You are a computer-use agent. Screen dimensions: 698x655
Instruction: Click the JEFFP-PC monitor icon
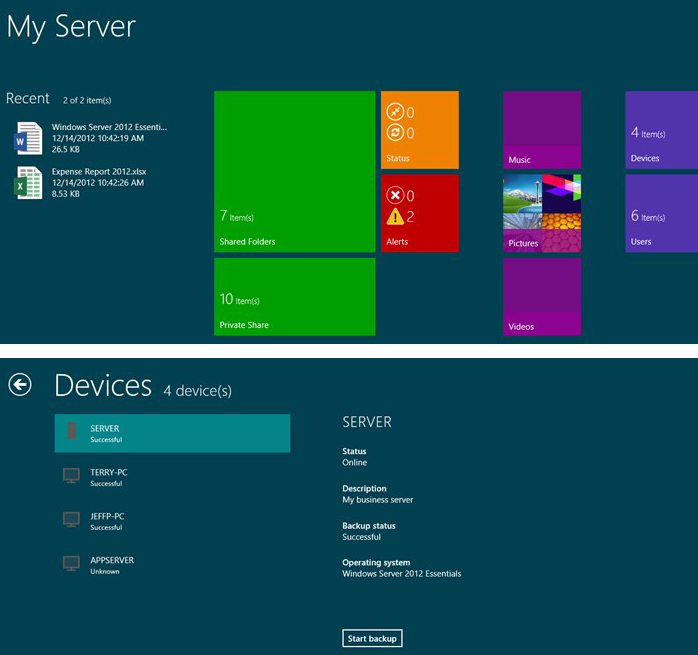tap(71, 520)
